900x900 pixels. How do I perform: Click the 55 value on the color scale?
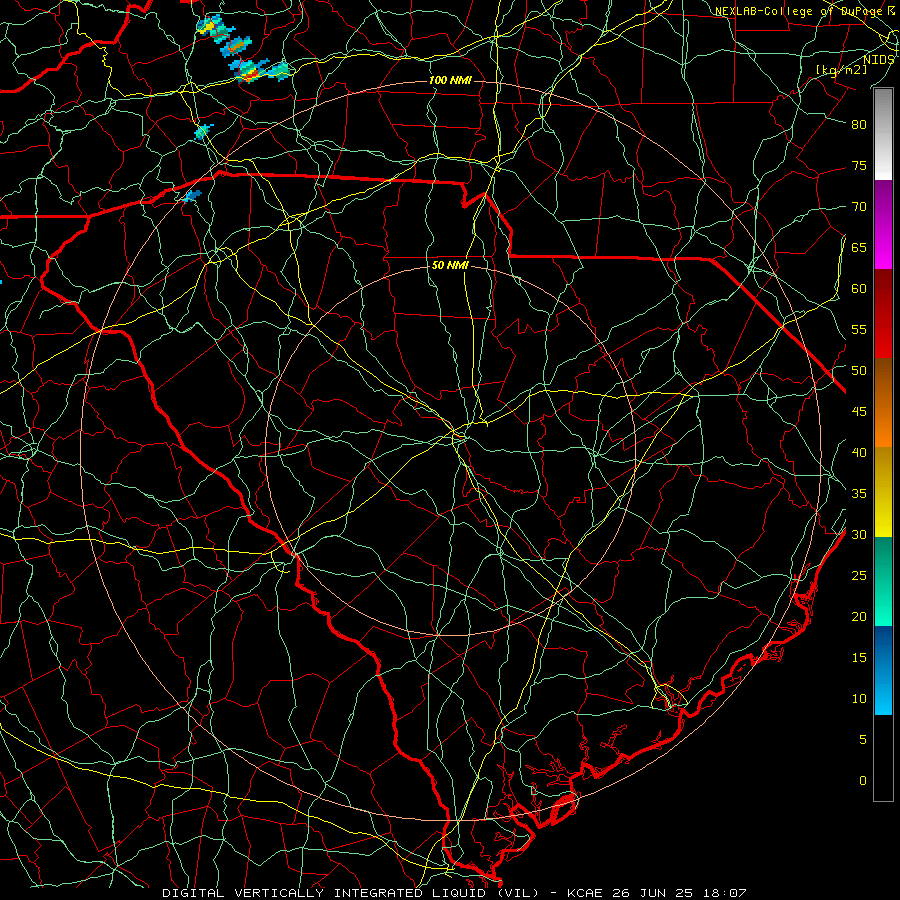pos(859,330)
